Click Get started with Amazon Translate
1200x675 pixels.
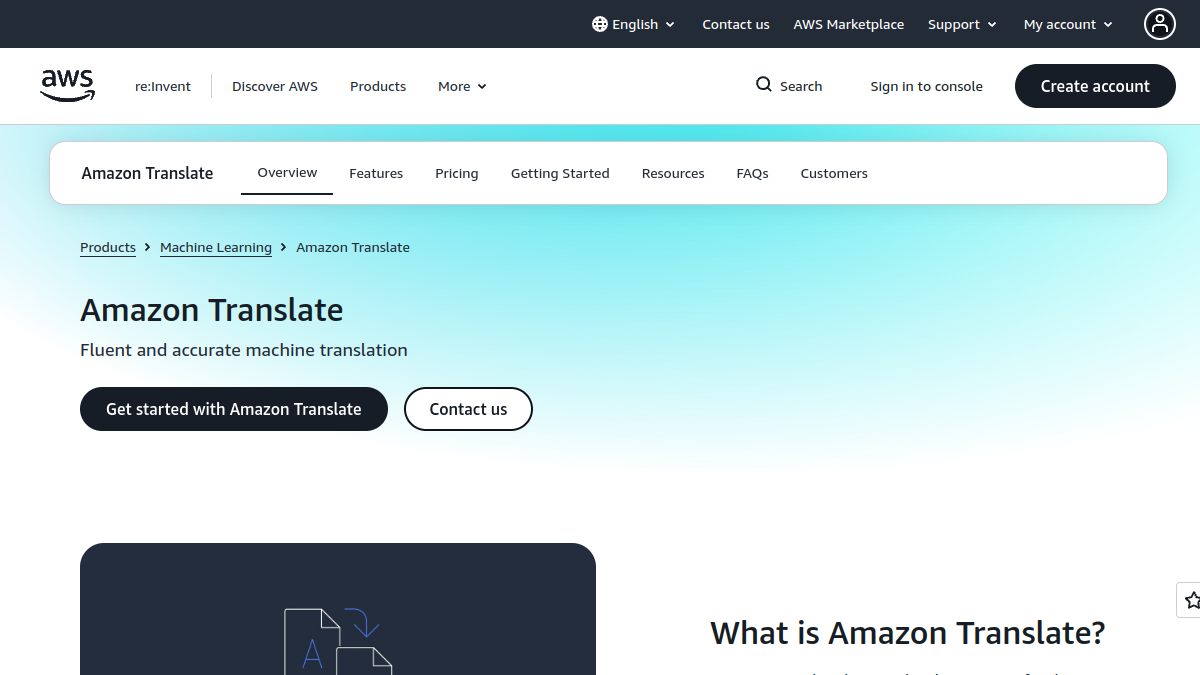[x=234, y=409]
